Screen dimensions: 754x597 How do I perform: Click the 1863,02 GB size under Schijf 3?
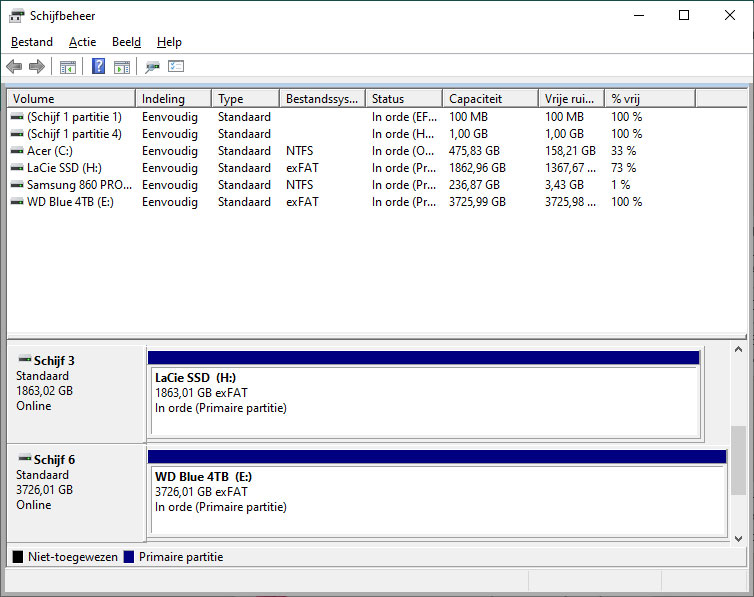[44, 391]
